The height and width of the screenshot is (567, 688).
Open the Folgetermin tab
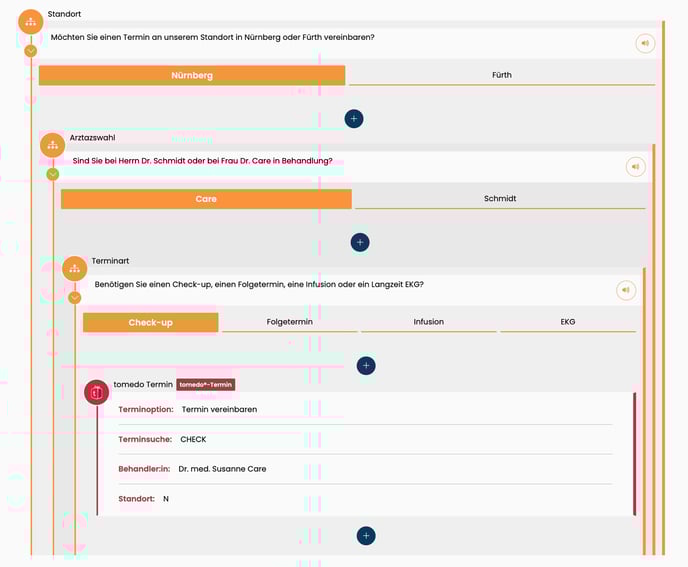pyautogui.click(x=289, y=322)
